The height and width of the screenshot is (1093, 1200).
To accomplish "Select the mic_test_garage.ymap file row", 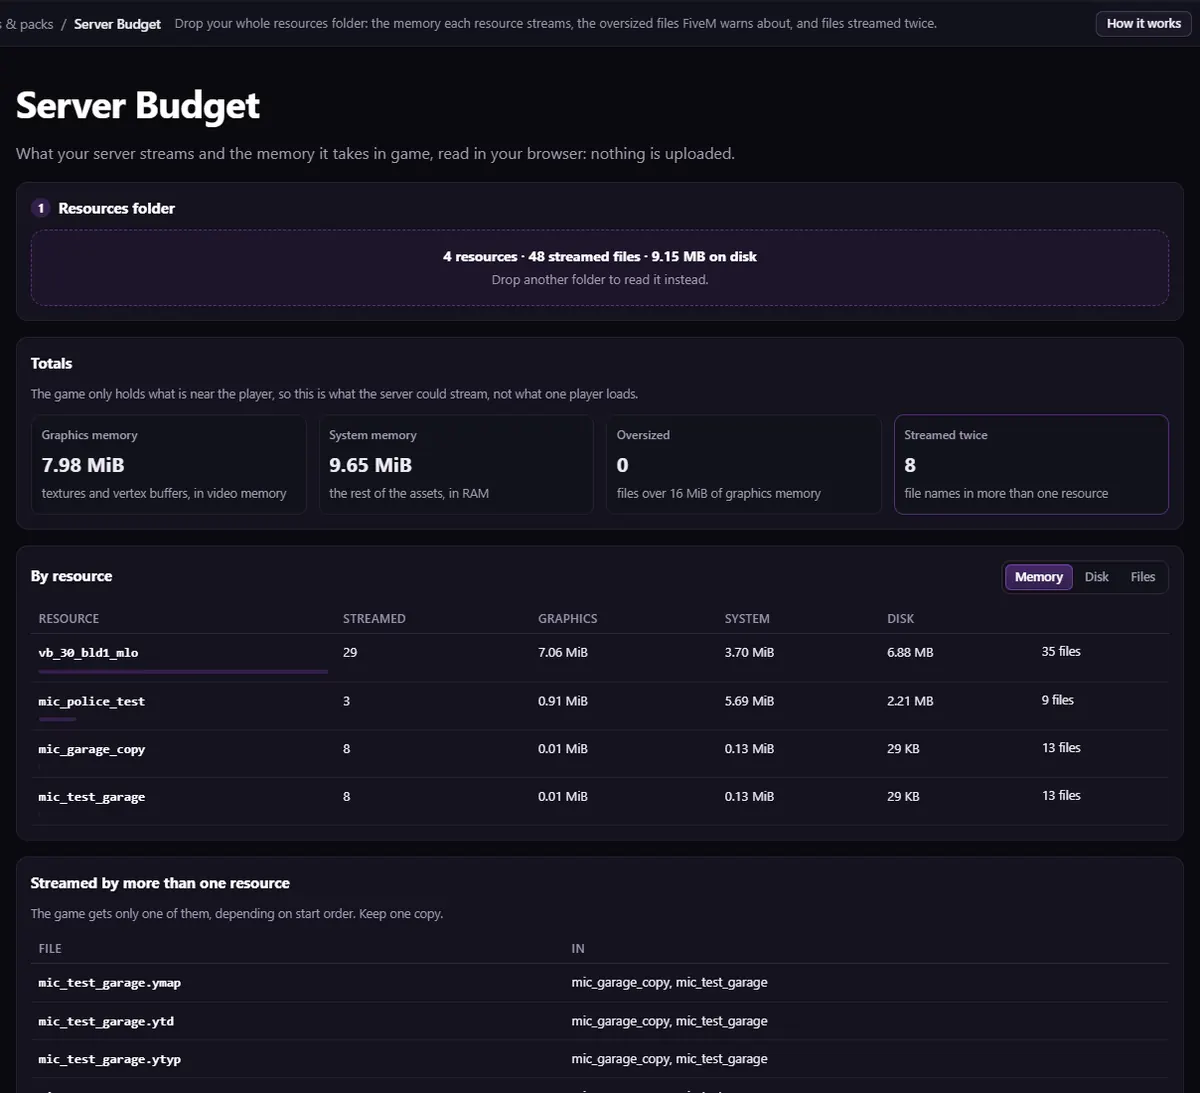I will pos(600,983).
